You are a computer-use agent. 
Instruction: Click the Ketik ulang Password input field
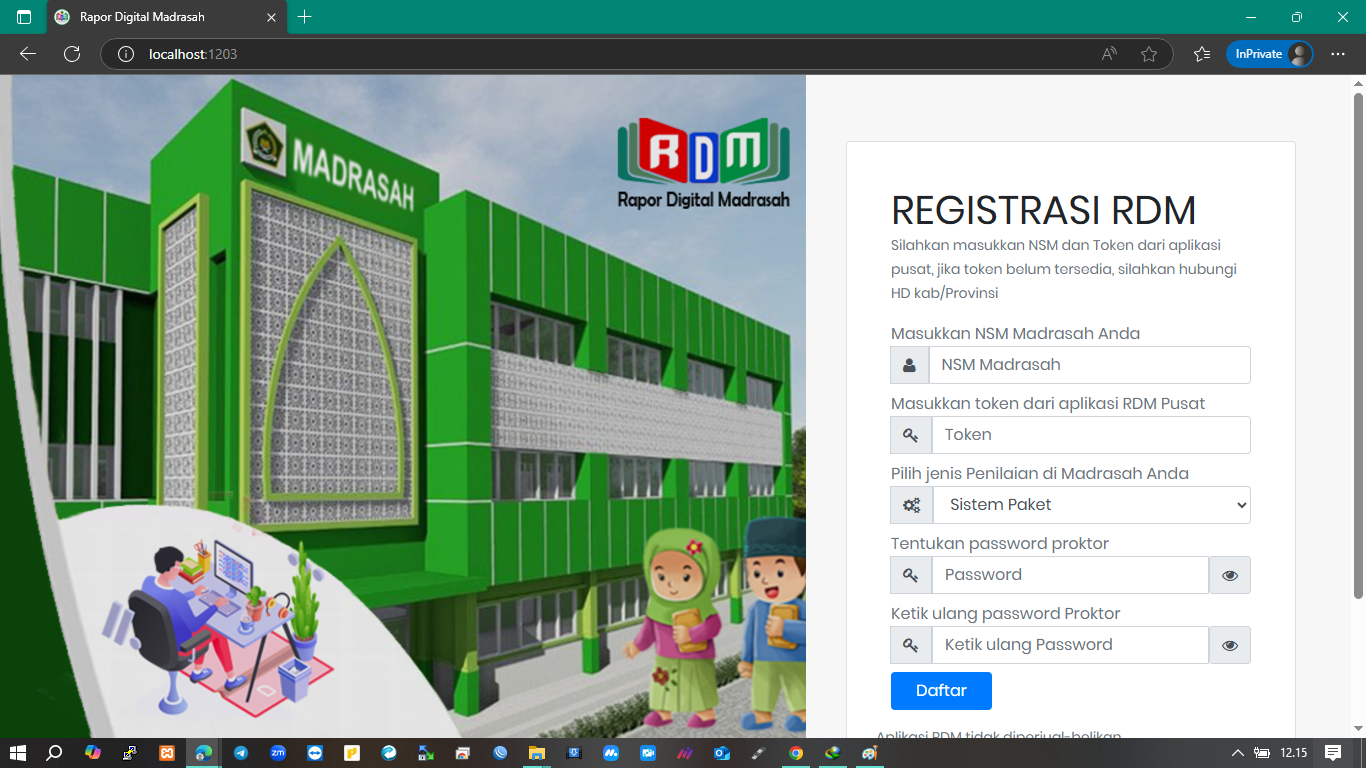1070,645
